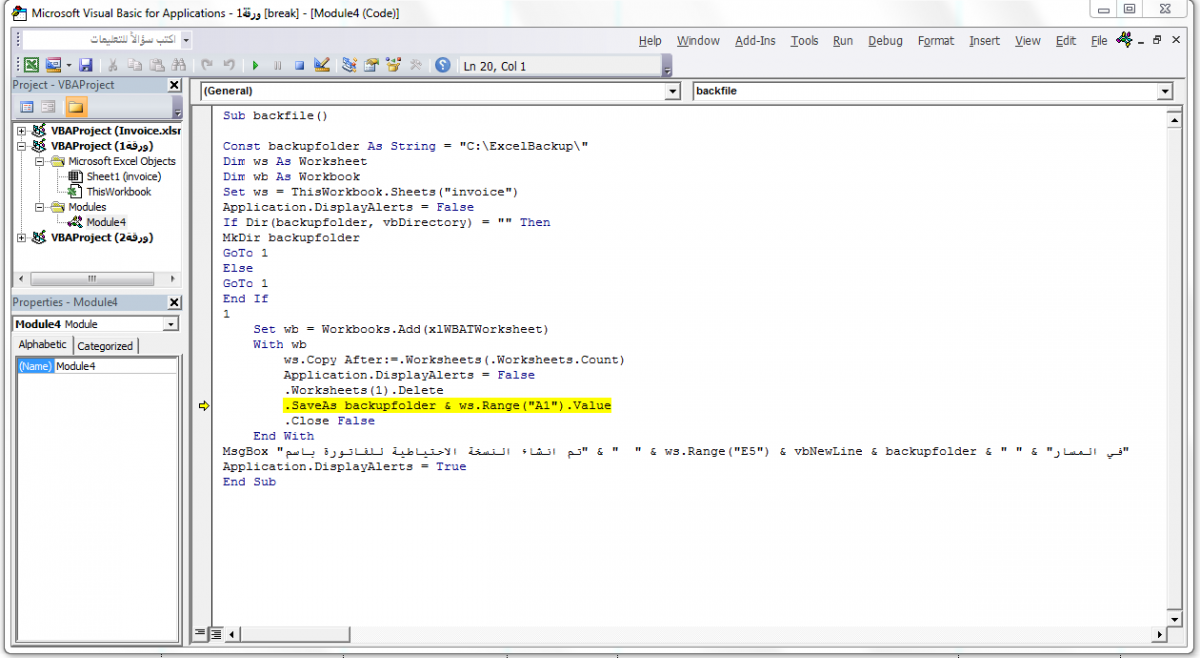Expand the VBAProject (ورقة2) tree node
The width and height of the screenshot is (1200, 658).
pos(21,238)
